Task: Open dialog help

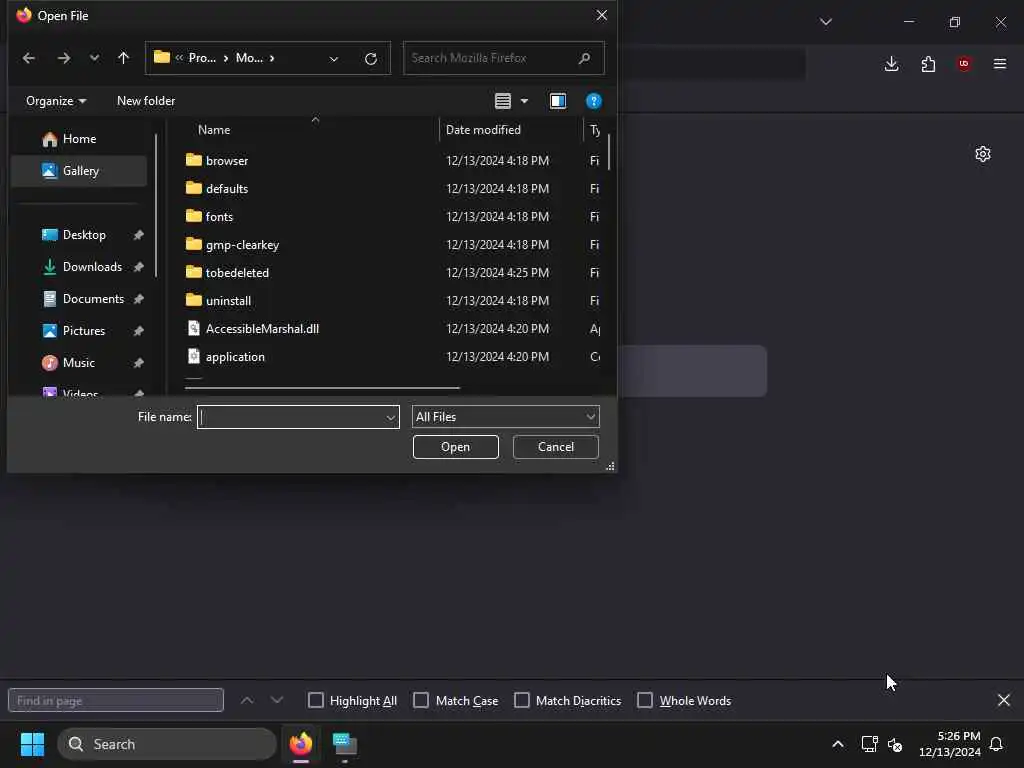Action: (x=594, y=101)
